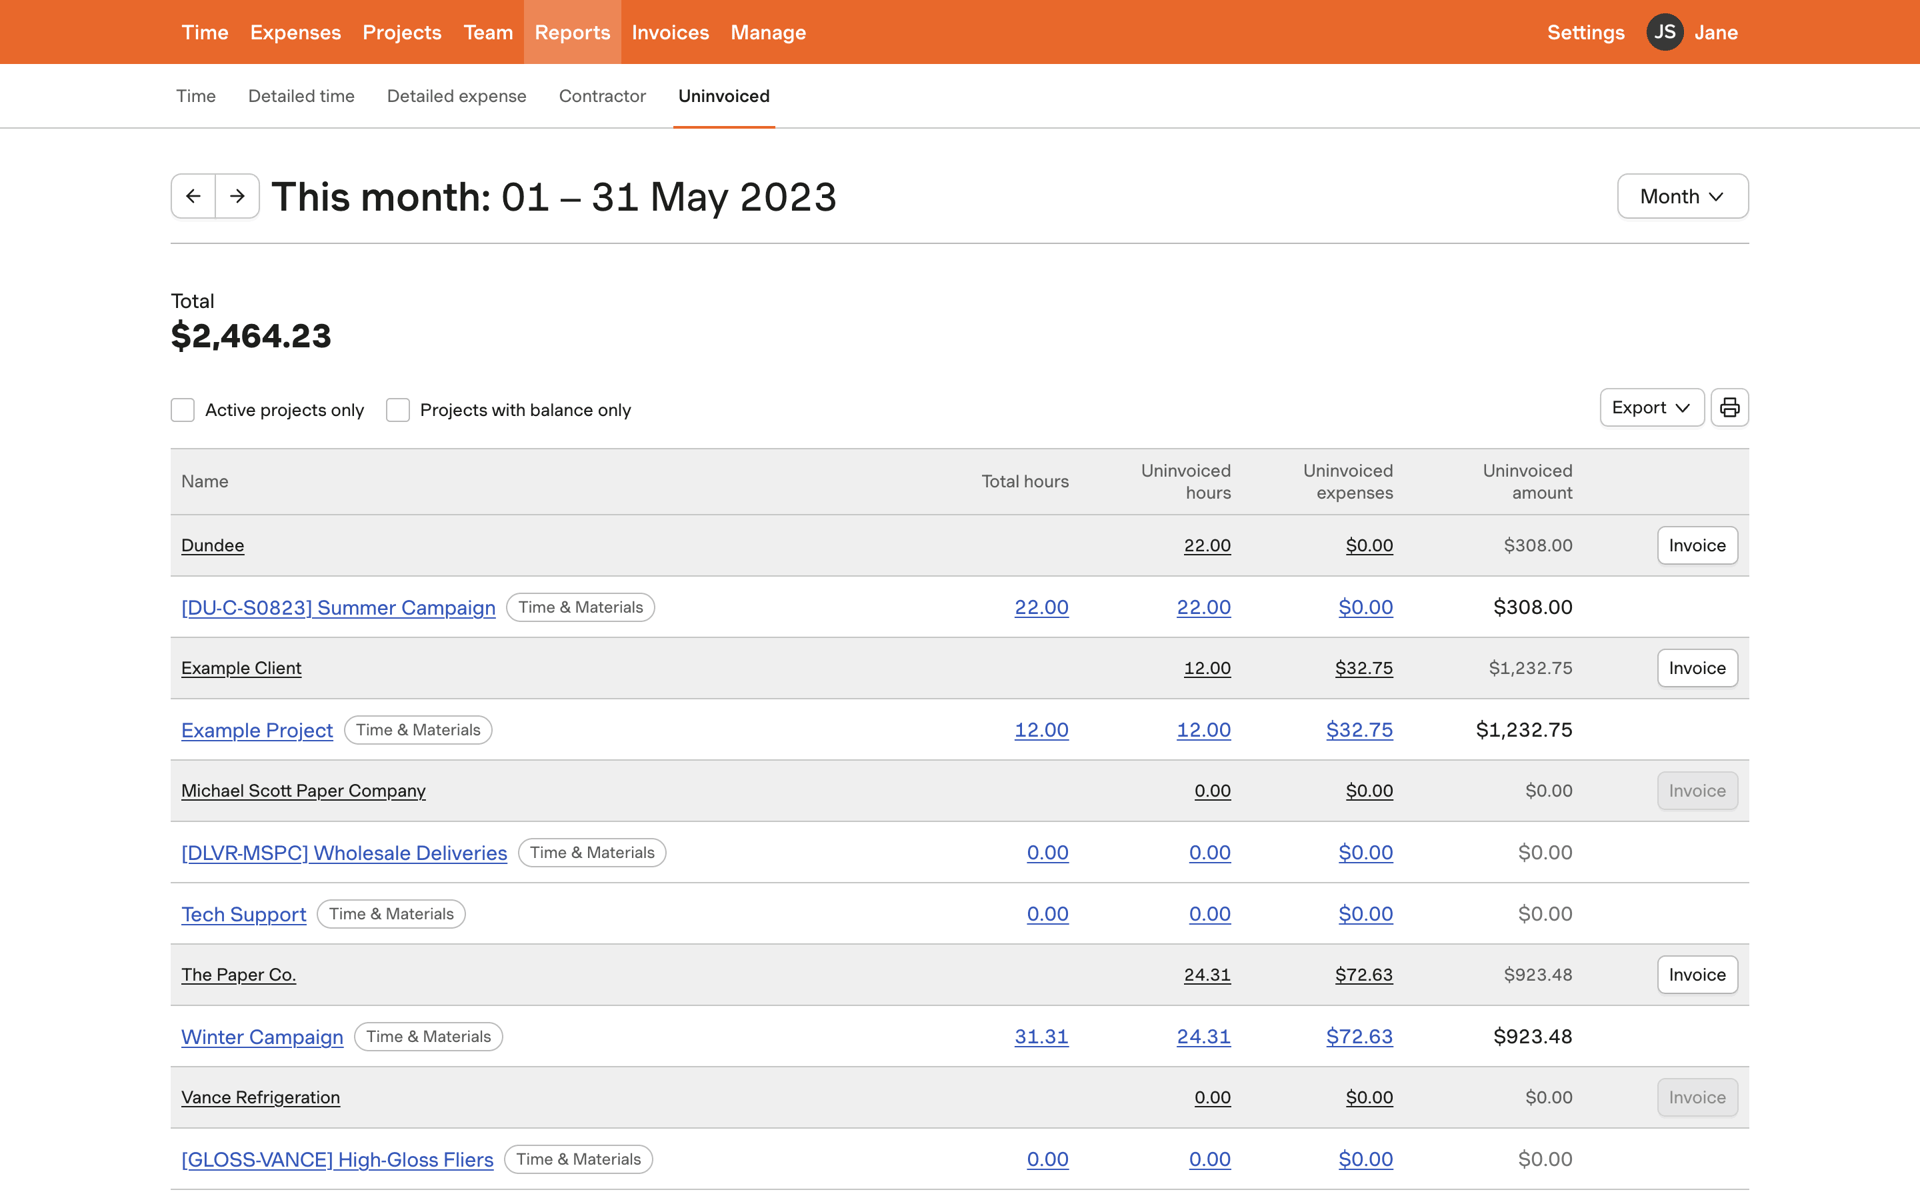Enable Projects with balance only checkbox
The image size is (1920, 1200).
point(398,410)
